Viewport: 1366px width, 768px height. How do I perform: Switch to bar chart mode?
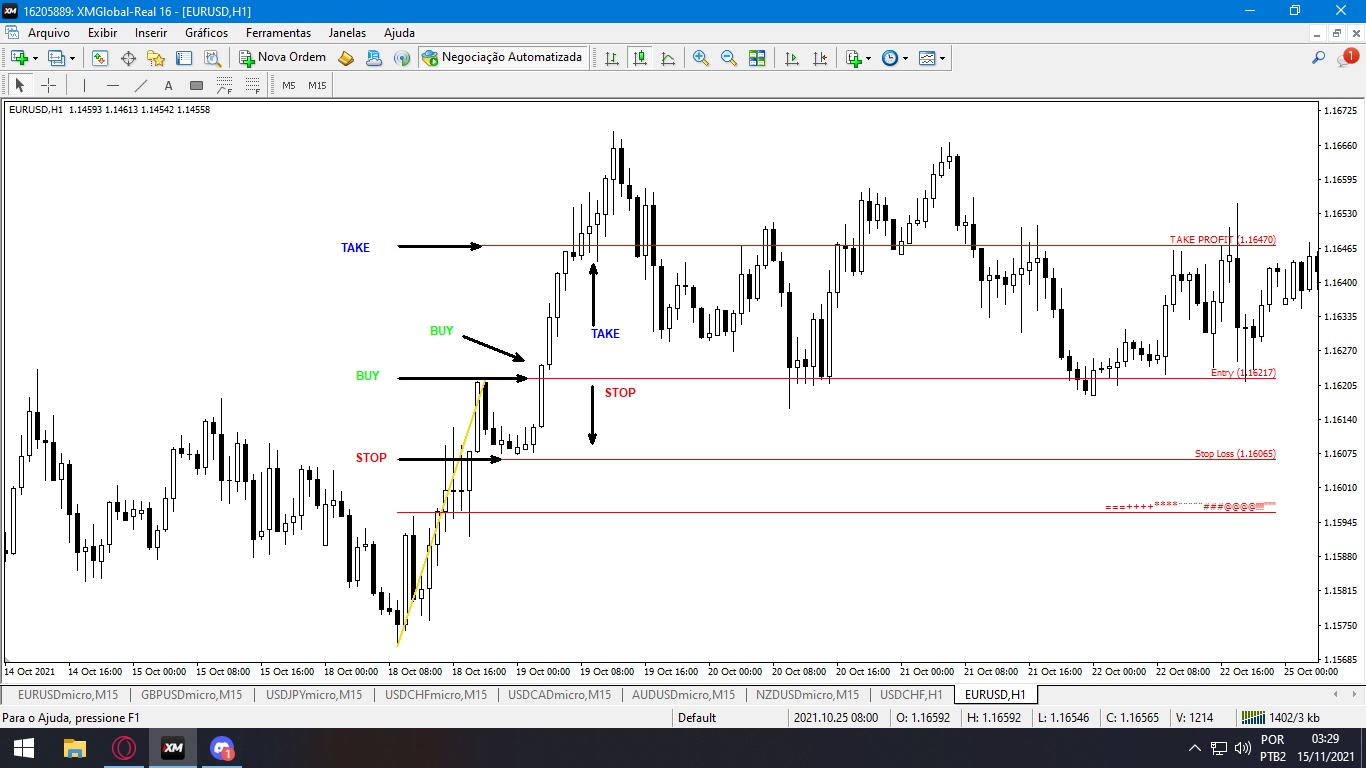[612, 58]
